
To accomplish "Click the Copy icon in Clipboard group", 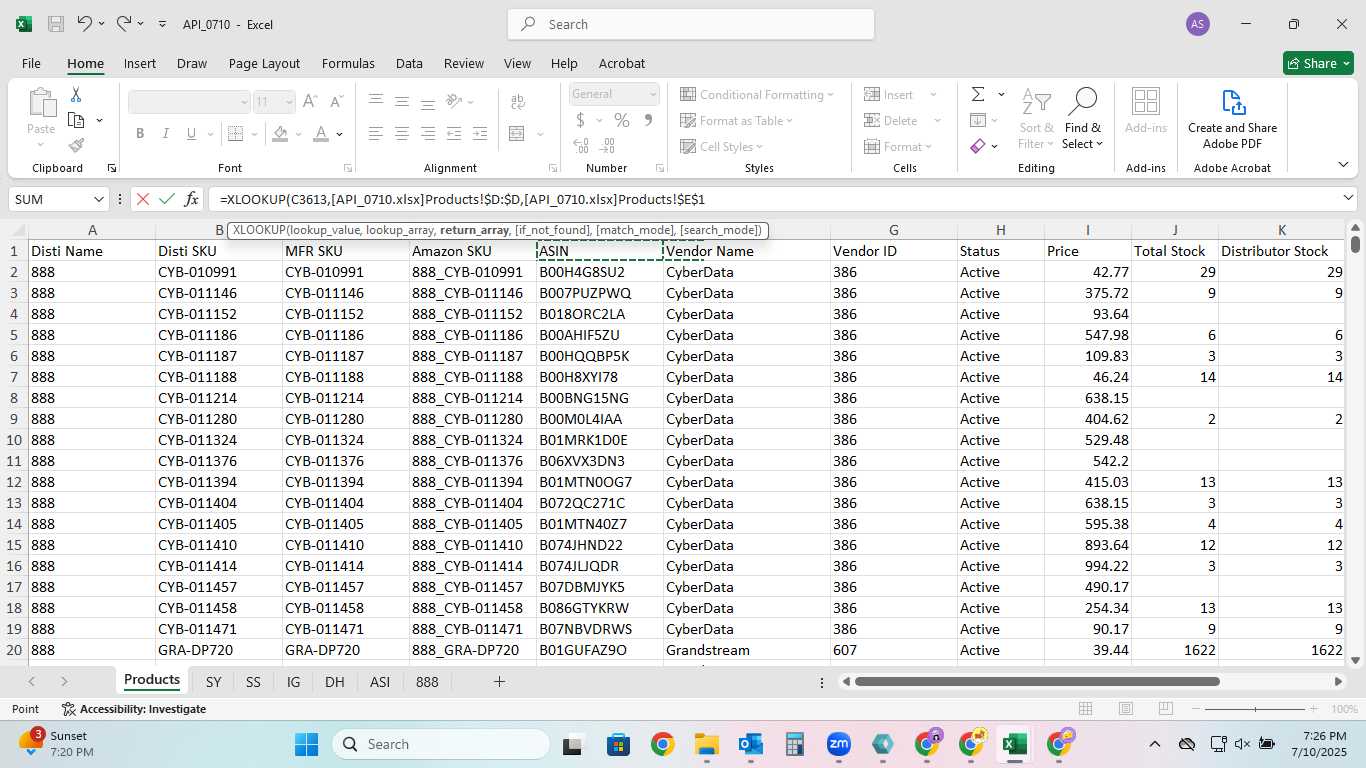I will (76, 120).
